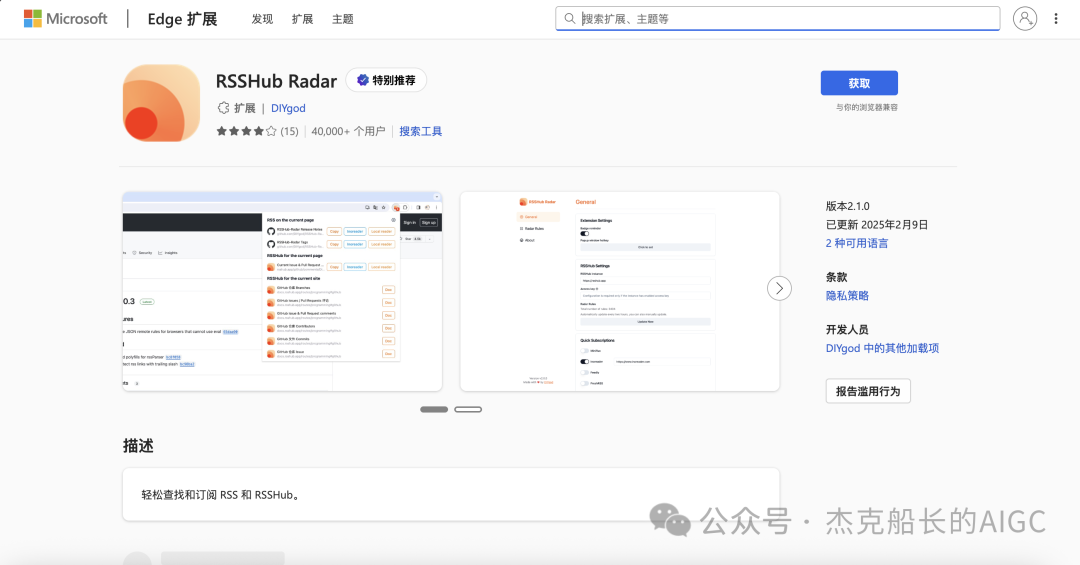Open the second screenshot of General settings
The height and width of the screenshot is (565, 1080).
click(x=620, y=291)
